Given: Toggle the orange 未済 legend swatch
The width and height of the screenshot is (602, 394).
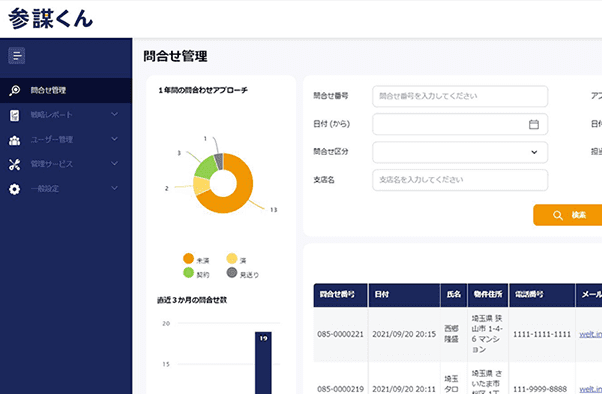Looking at the screenshot, I should 188,258.
